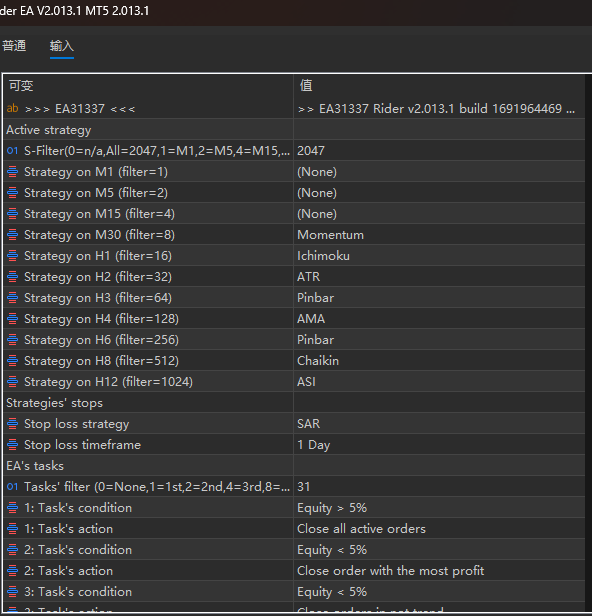Image resolution: width=592 pixels, height=616 pixels.
Task: Switch to the 普通 tab
Action: point(14,46)
